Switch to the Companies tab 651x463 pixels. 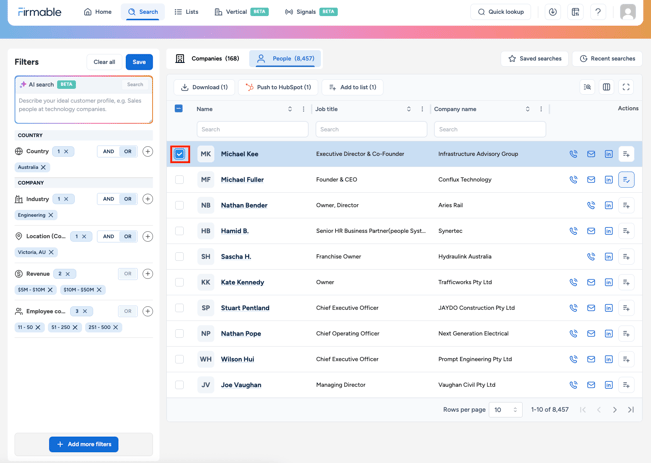tap(208, 59)
